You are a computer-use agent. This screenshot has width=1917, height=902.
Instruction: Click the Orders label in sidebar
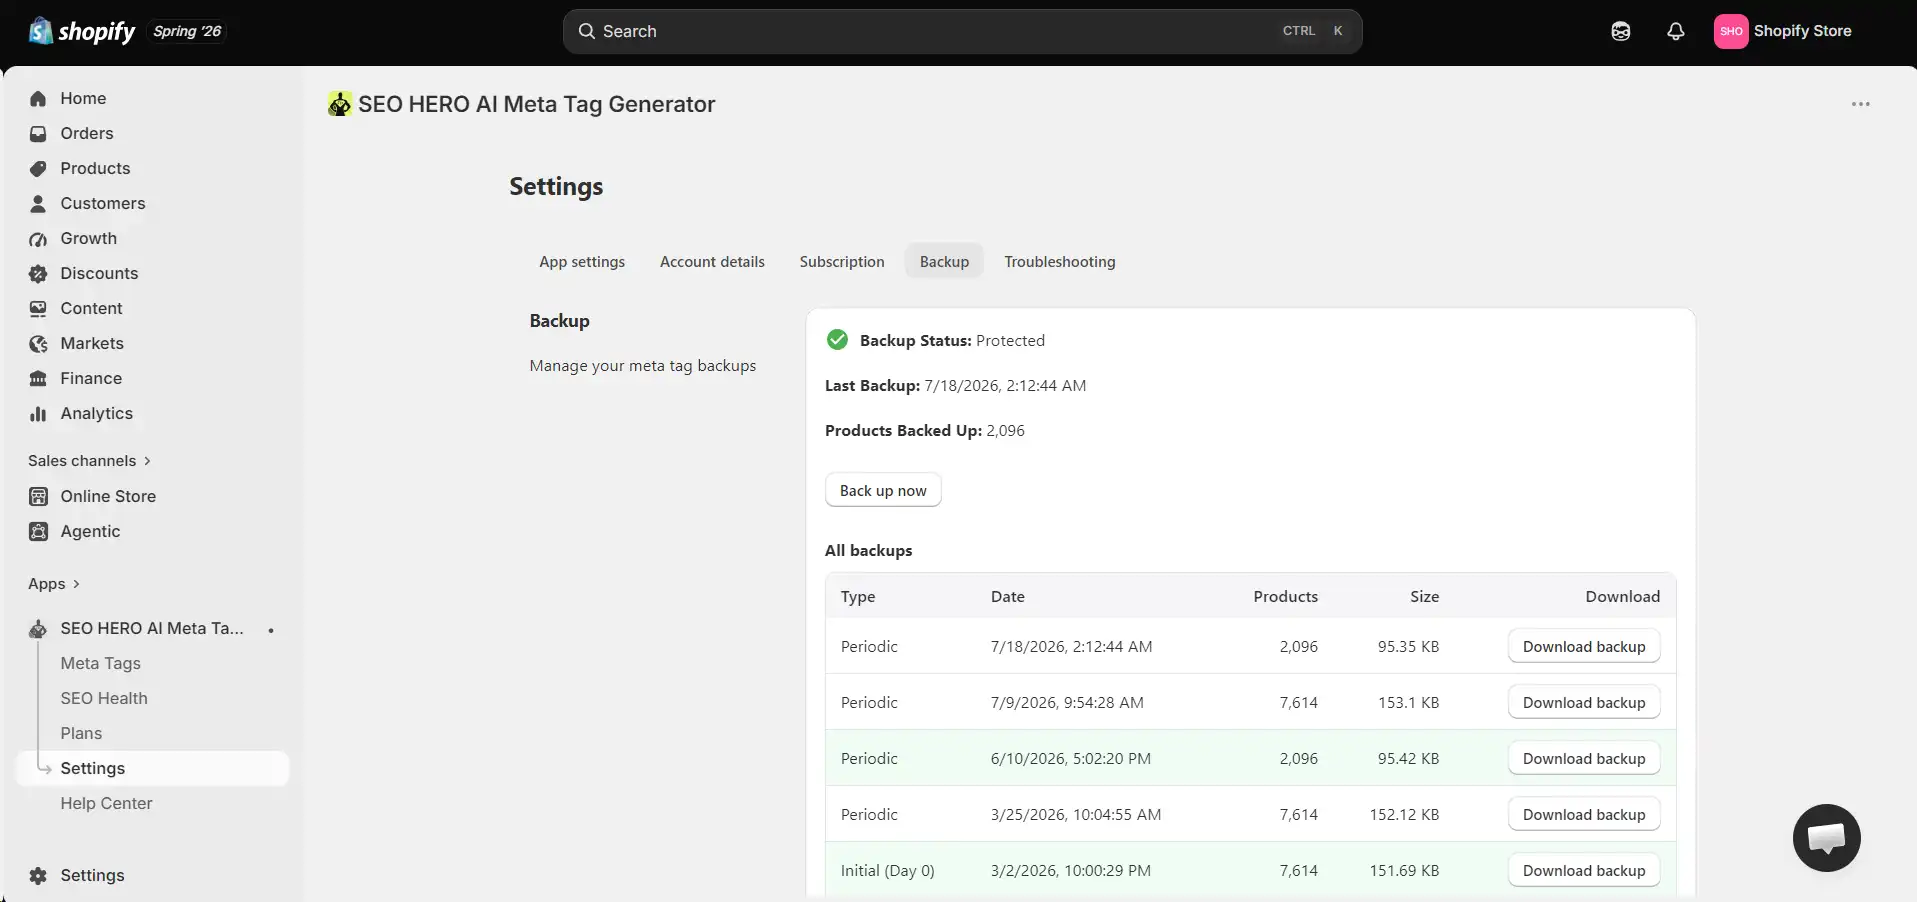[87, 133]
